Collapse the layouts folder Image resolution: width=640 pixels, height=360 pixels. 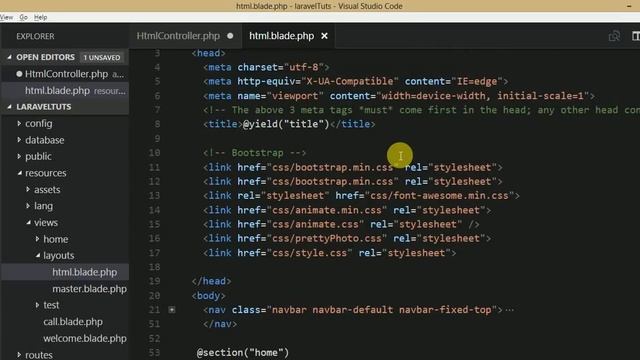coord(38,255)
